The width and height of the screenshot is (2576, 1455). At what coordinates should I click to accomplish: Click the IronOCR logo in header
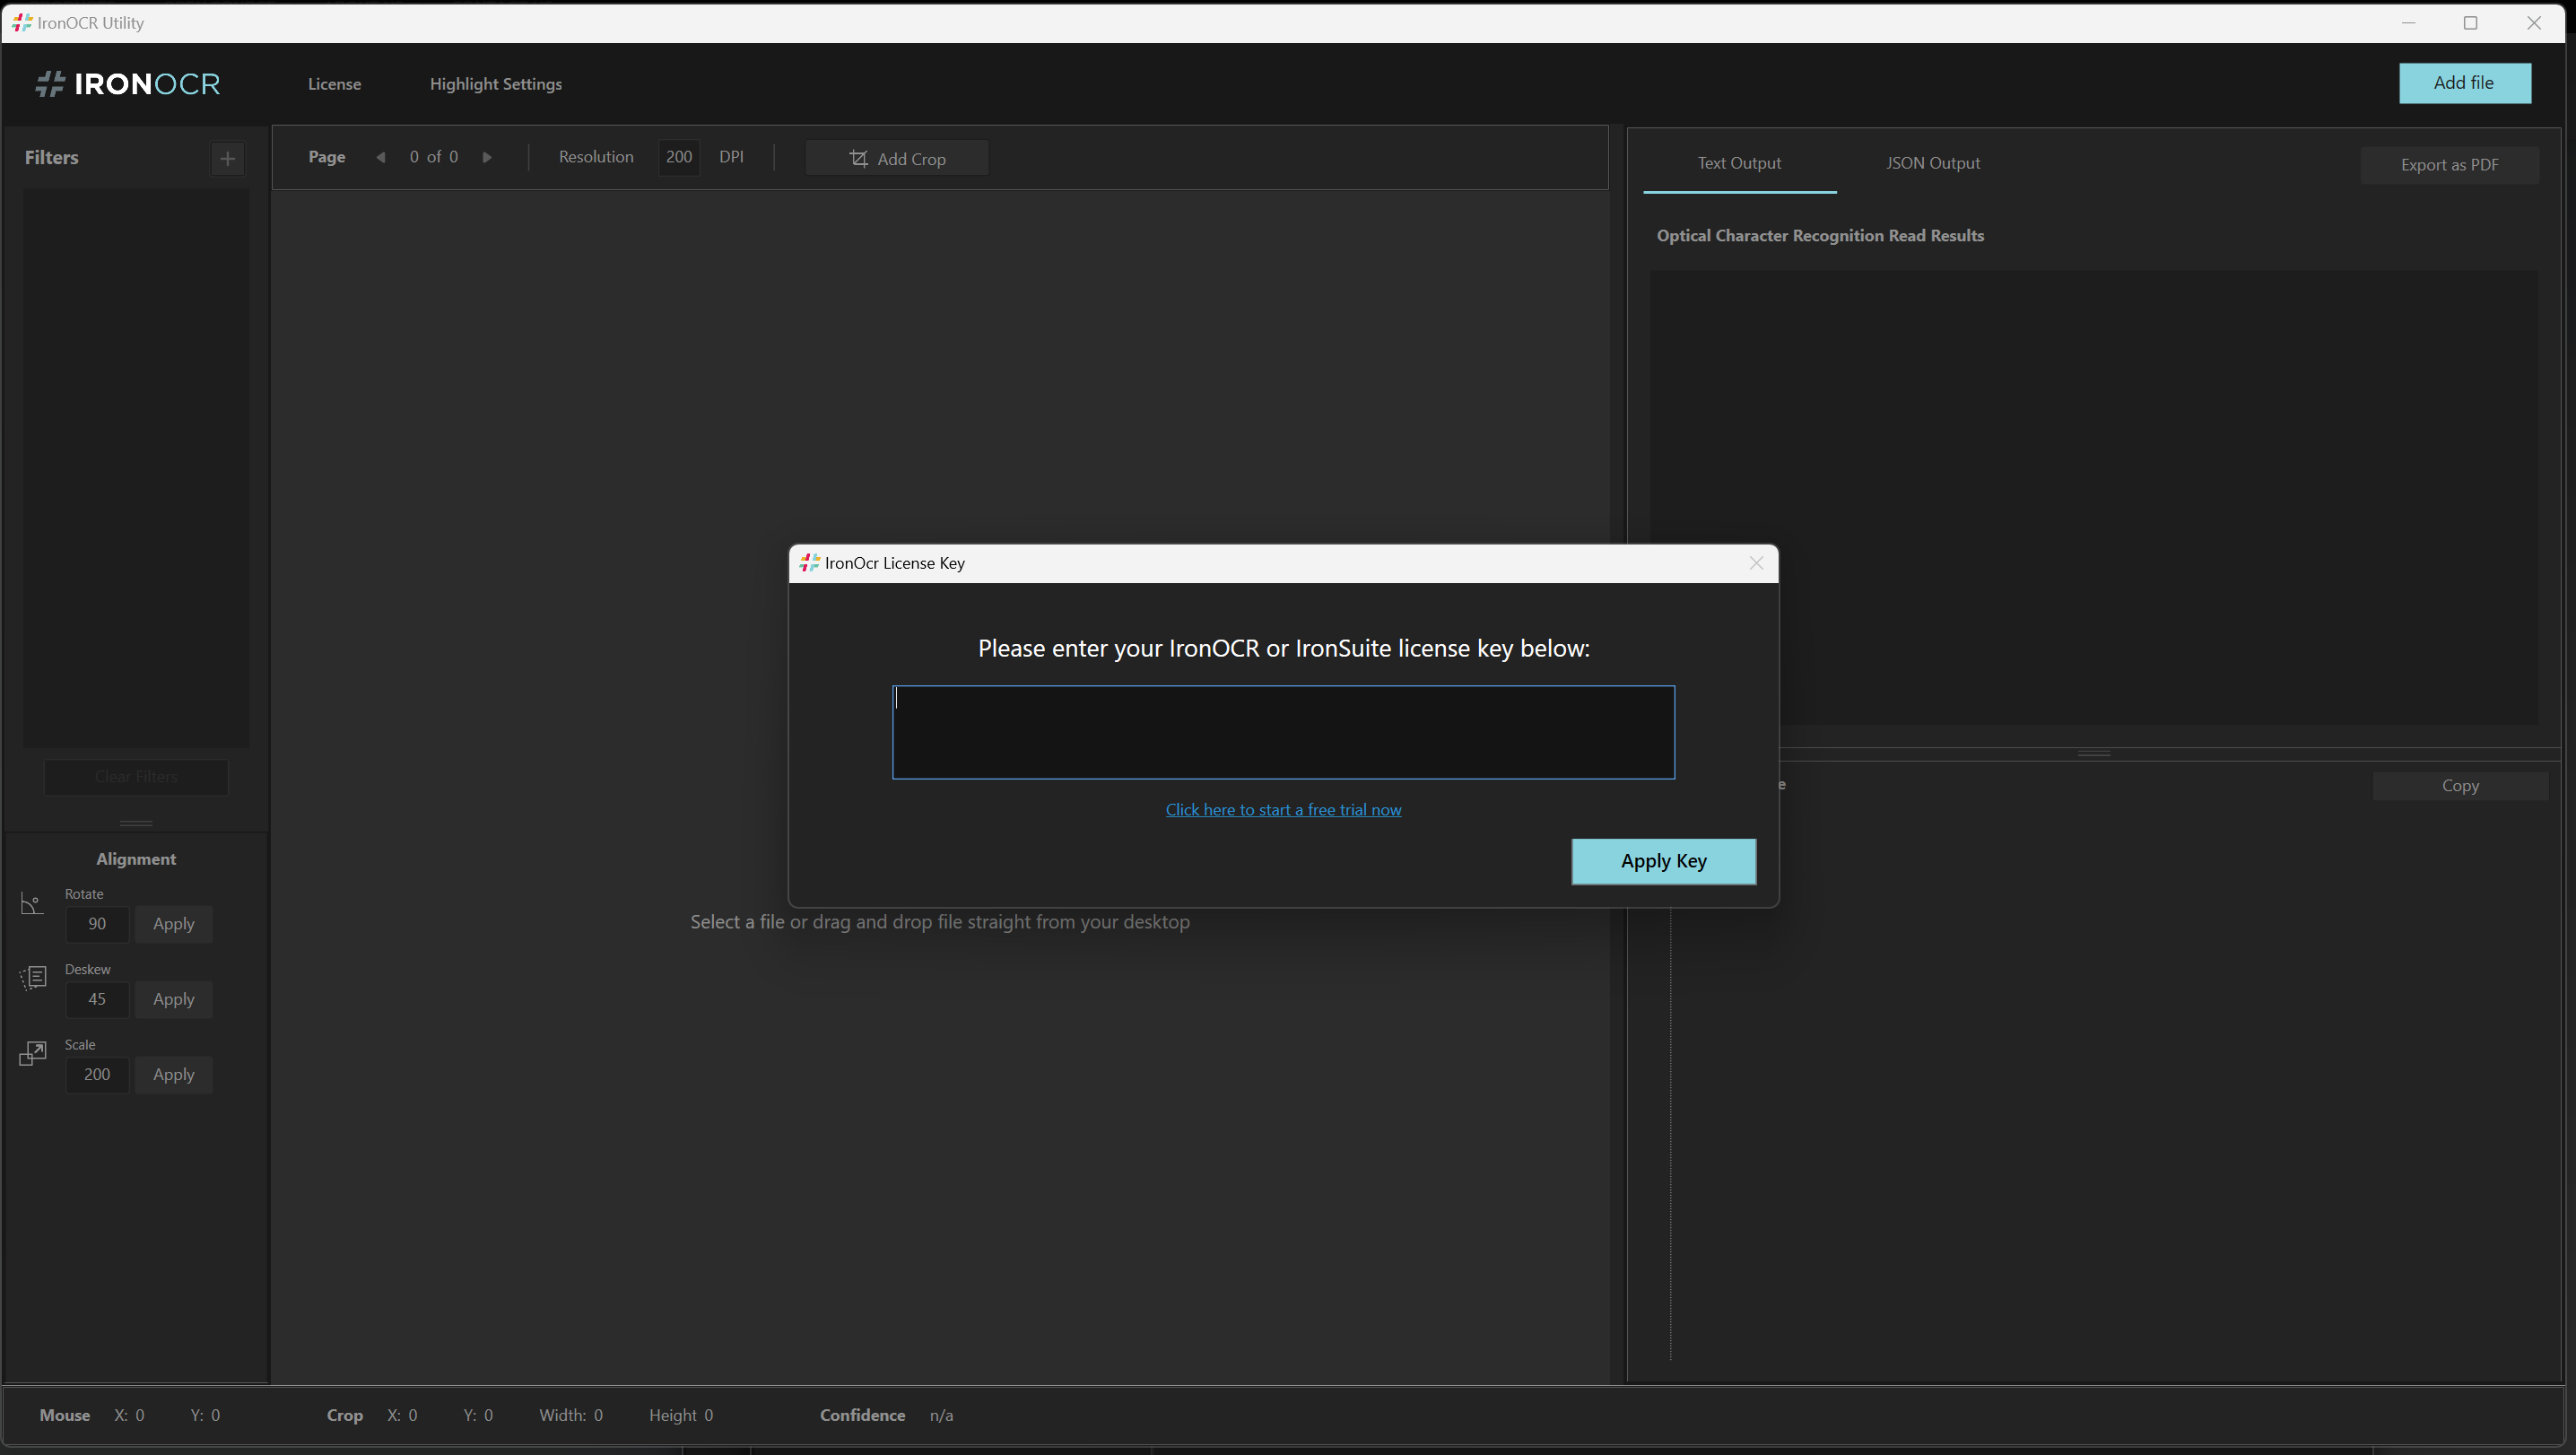click(x=128, y=84)
